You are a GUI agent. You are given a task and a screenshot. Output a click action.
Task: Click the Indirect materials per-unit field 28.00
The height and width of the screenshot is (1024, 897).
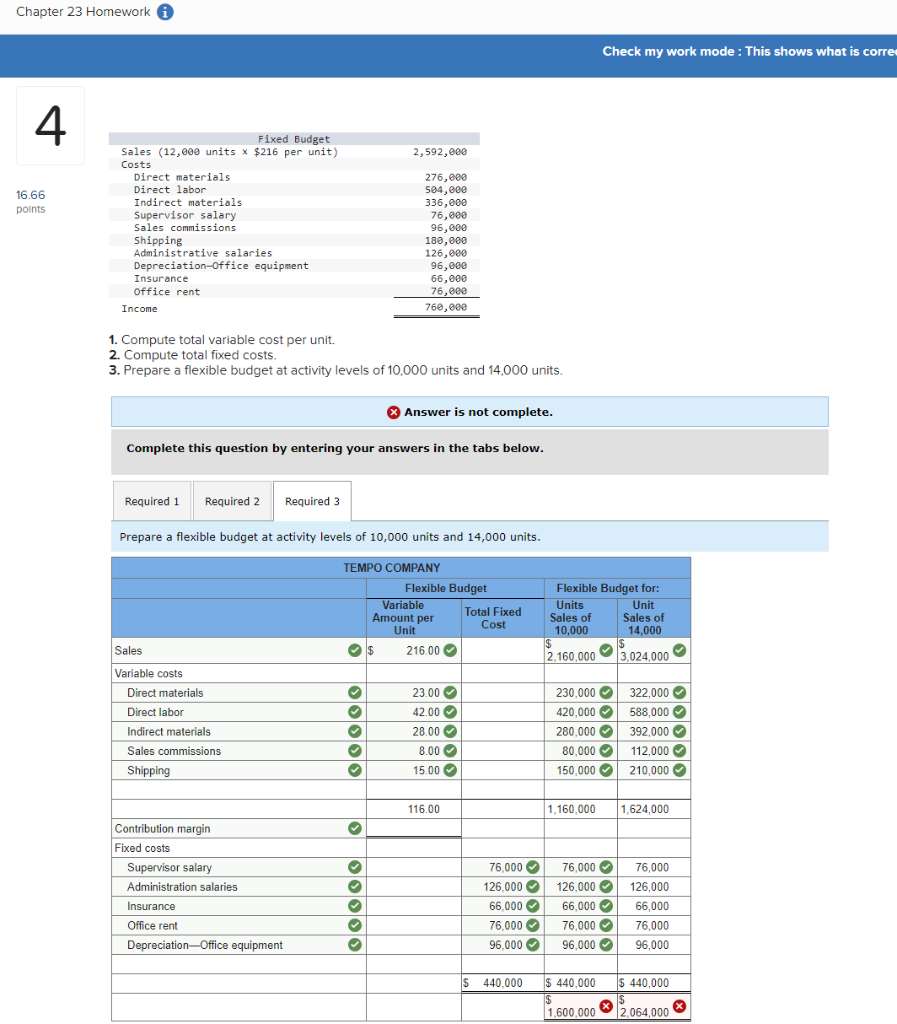coord(414,731)
